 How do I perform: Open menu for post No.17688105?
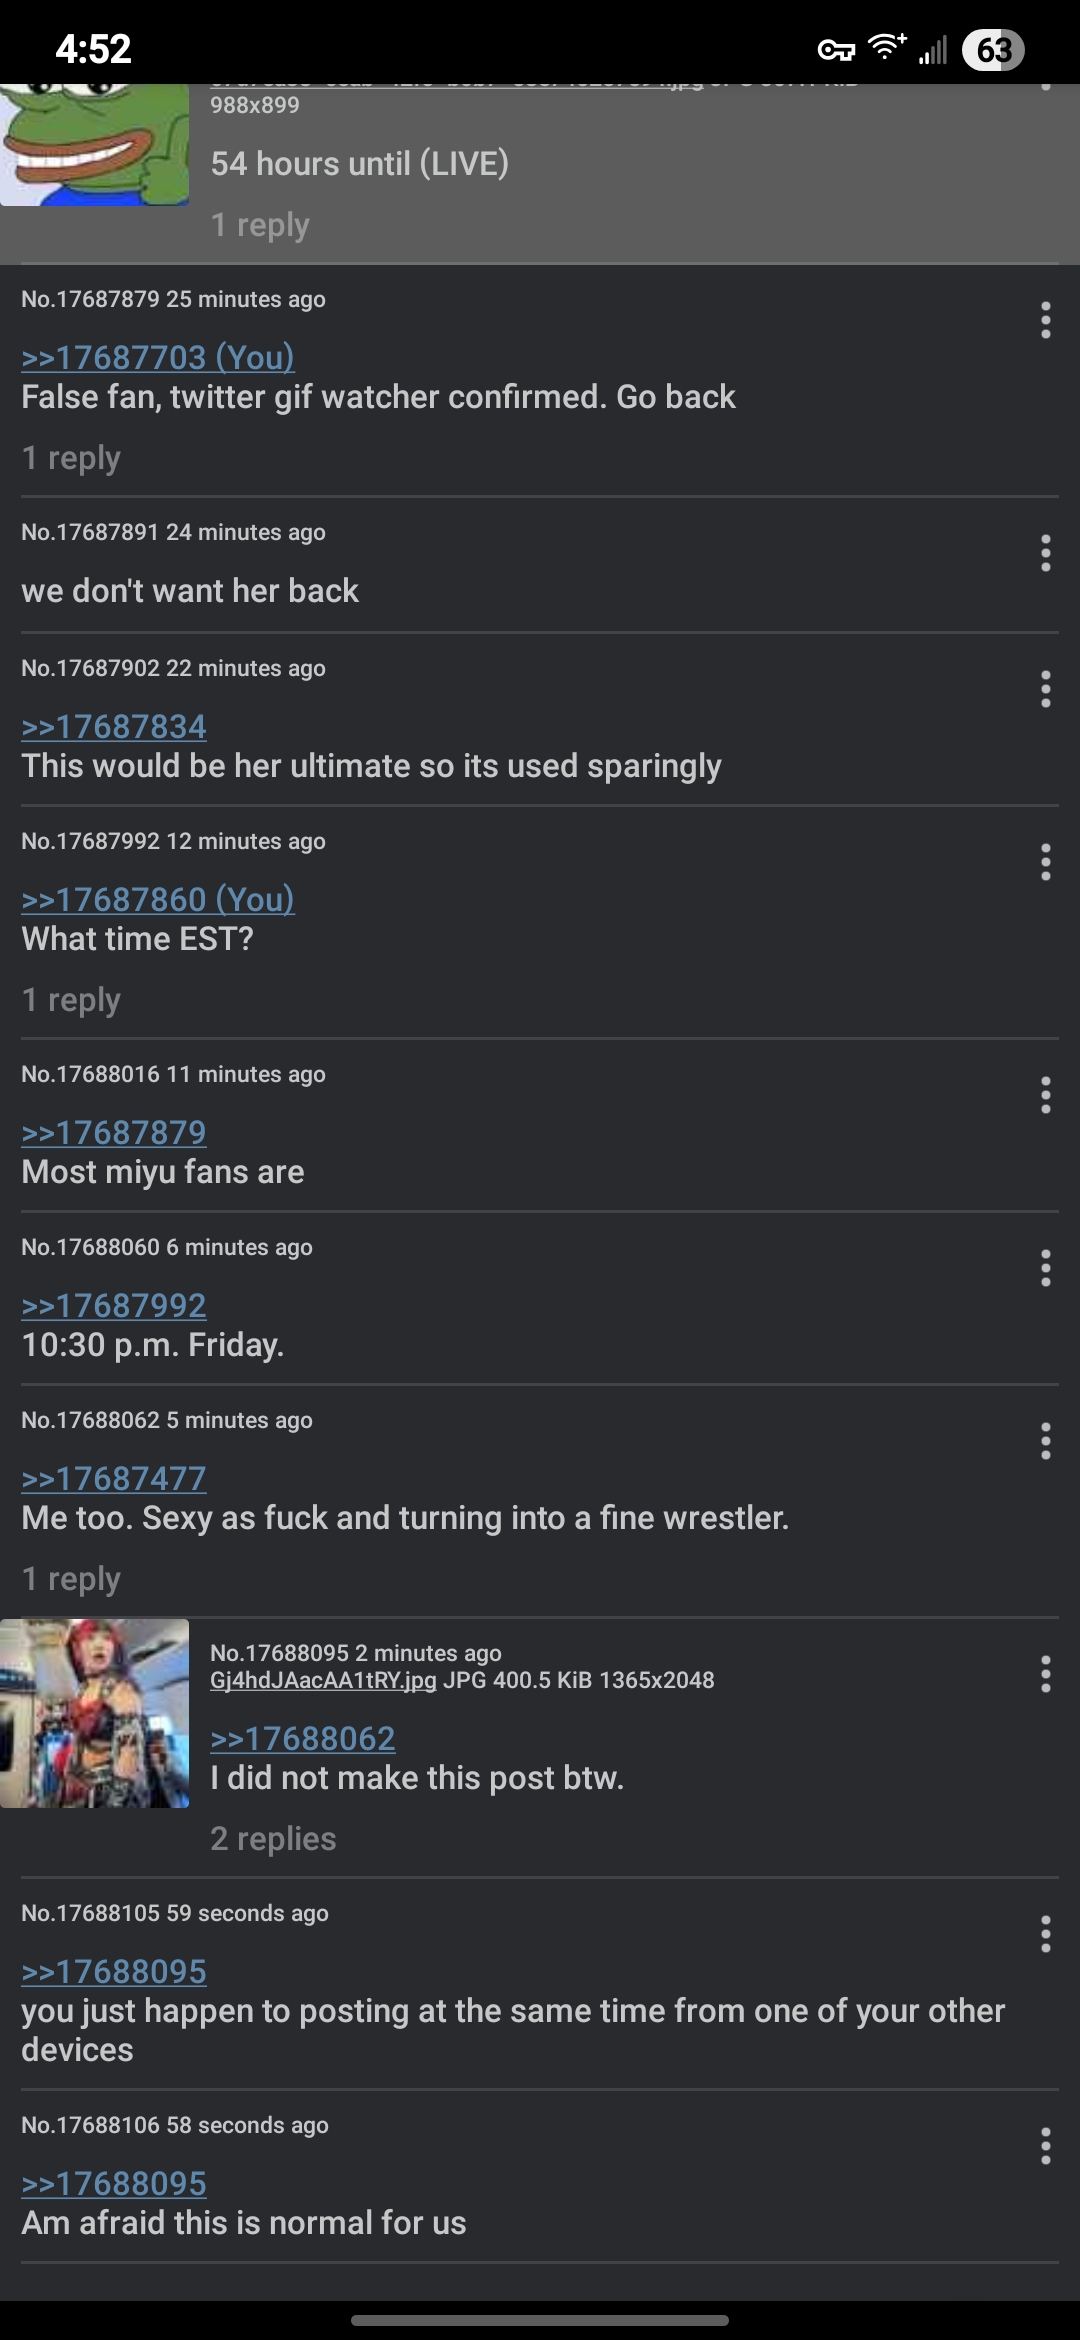(1045, 1934)
